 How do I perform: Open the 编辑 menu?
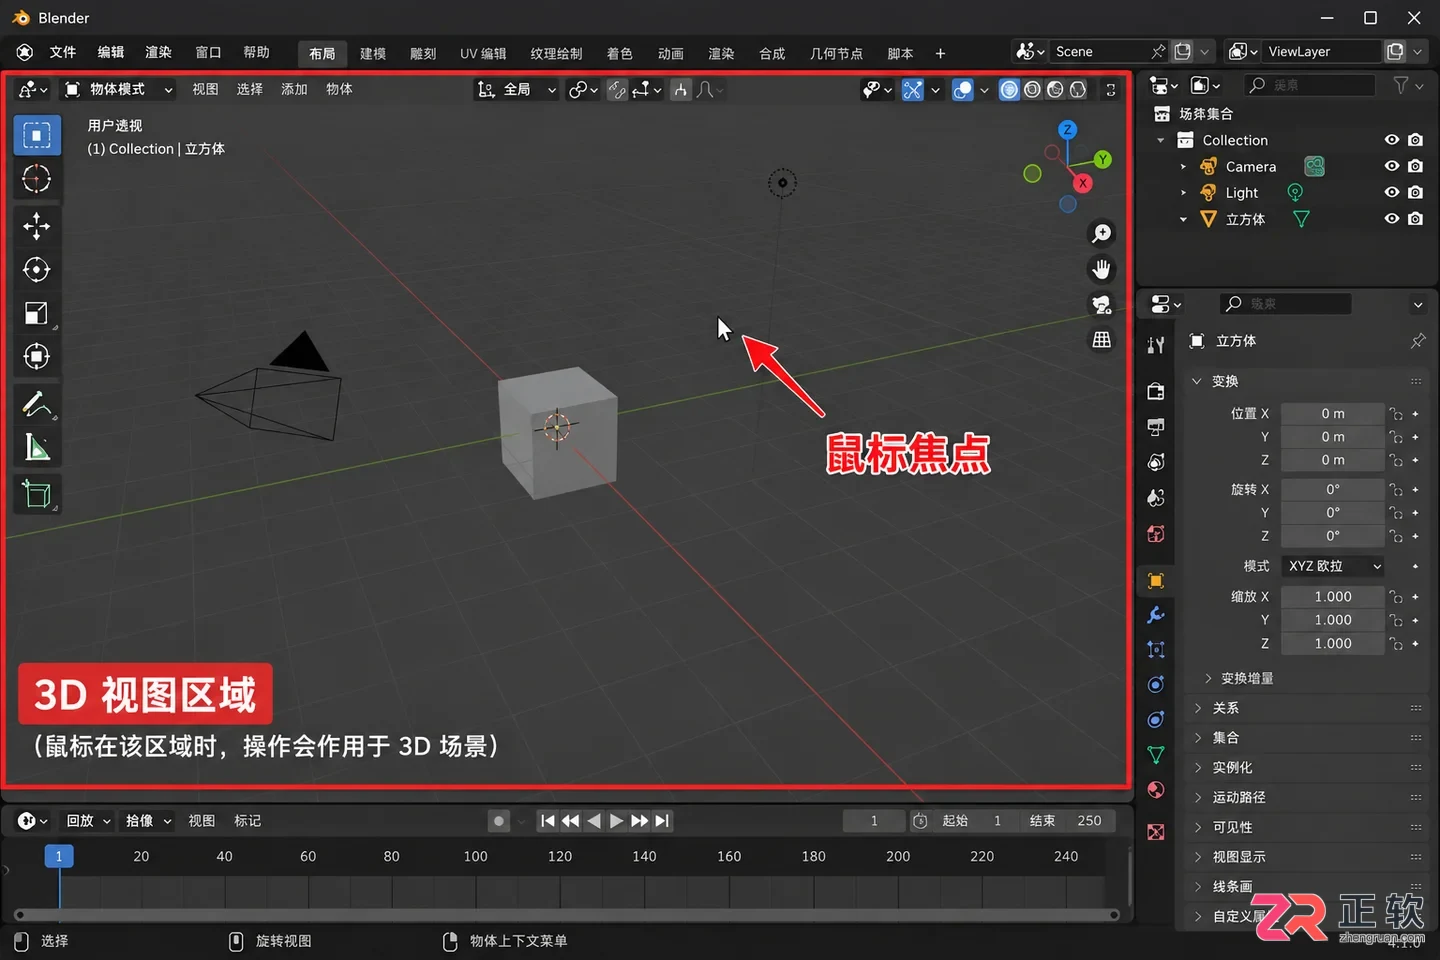tap(111, 52)
